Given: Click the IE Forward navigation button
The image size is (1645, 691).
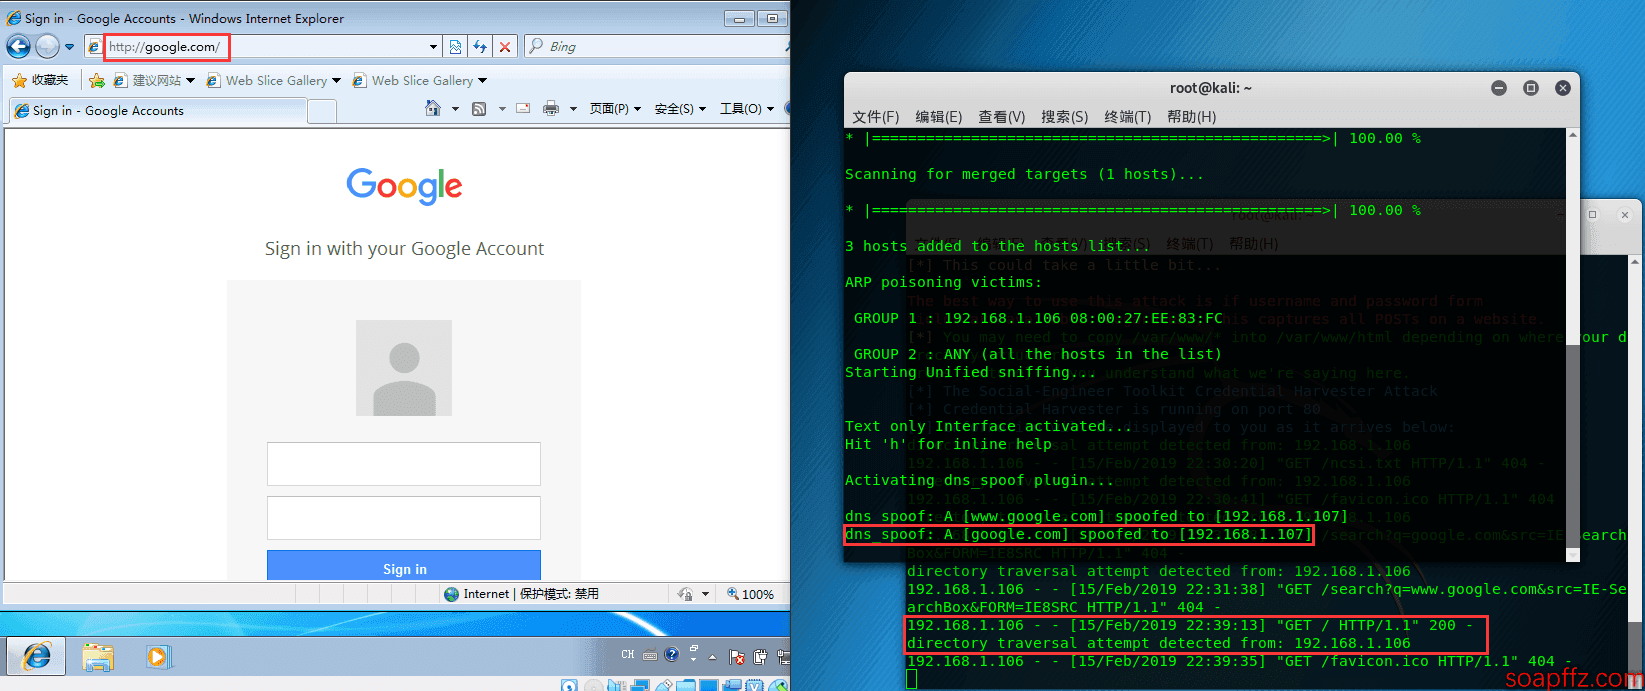Looking at the screenshot, I should click(47, 46).
